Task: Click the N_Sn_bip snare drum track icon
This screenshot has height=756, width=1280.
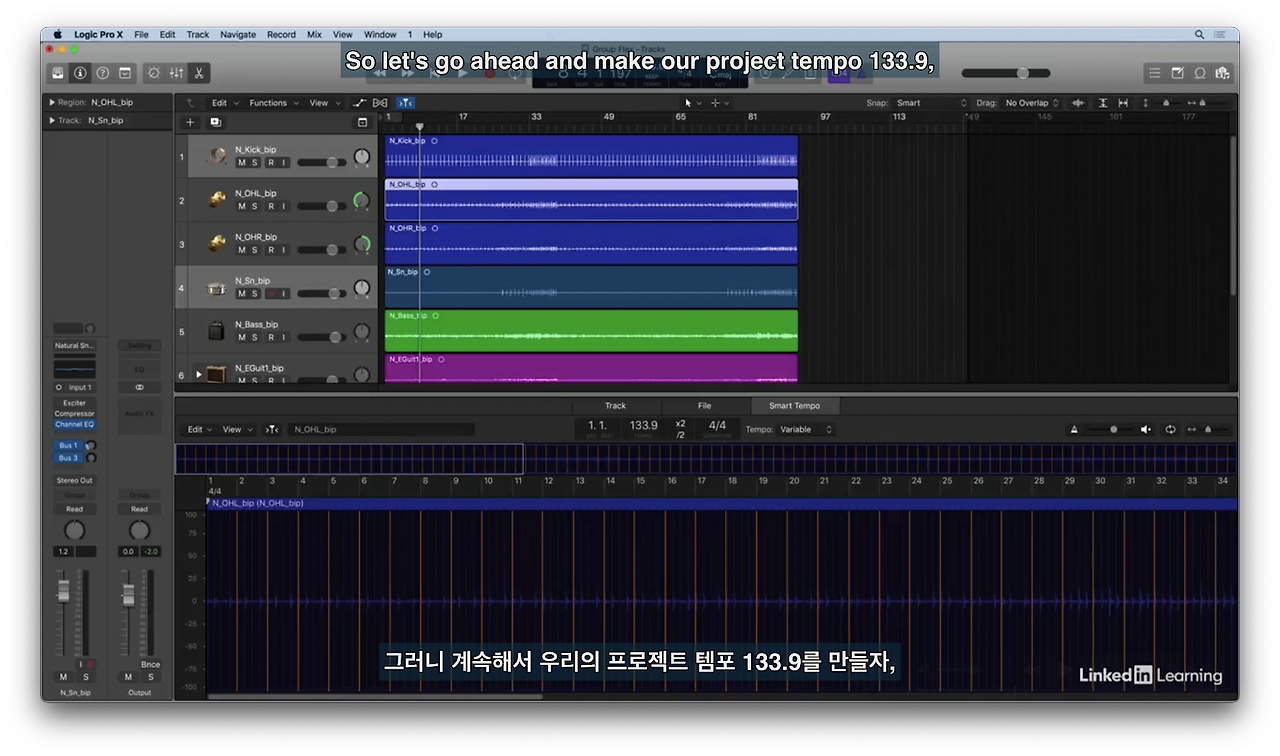Action: click(216, 288)
